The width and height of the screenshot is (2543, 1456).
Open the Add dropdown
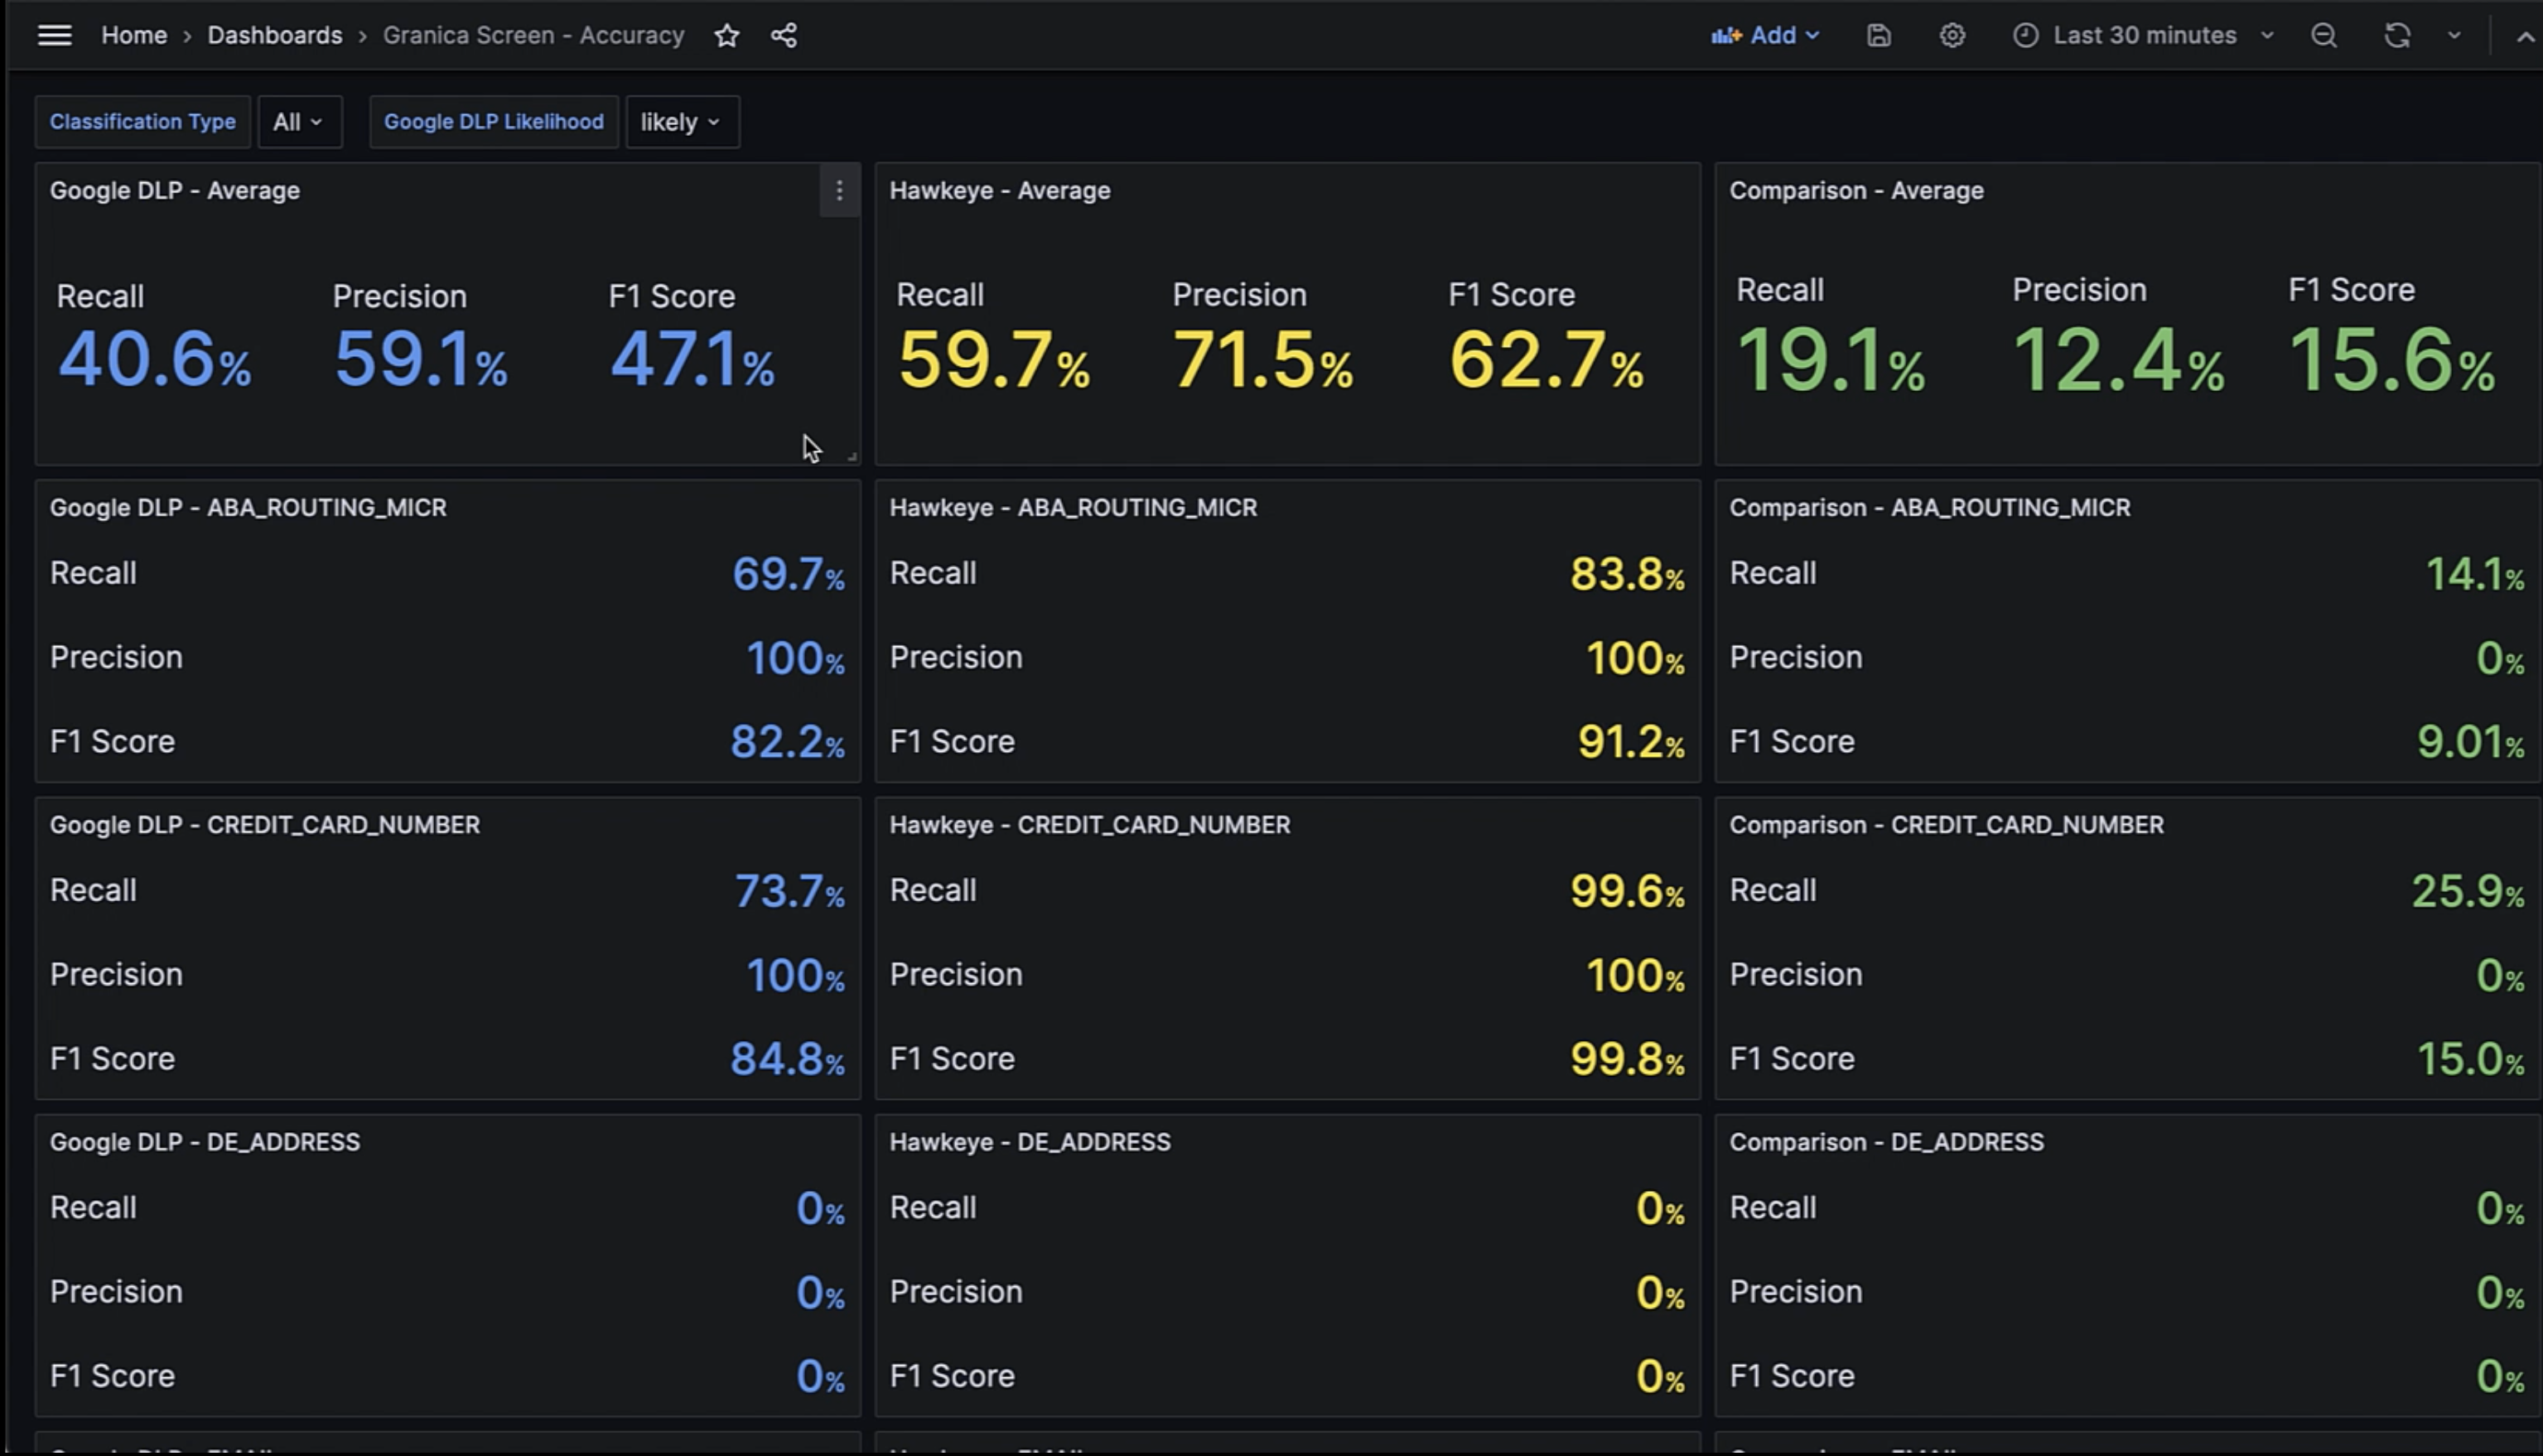coord(1765,36)
